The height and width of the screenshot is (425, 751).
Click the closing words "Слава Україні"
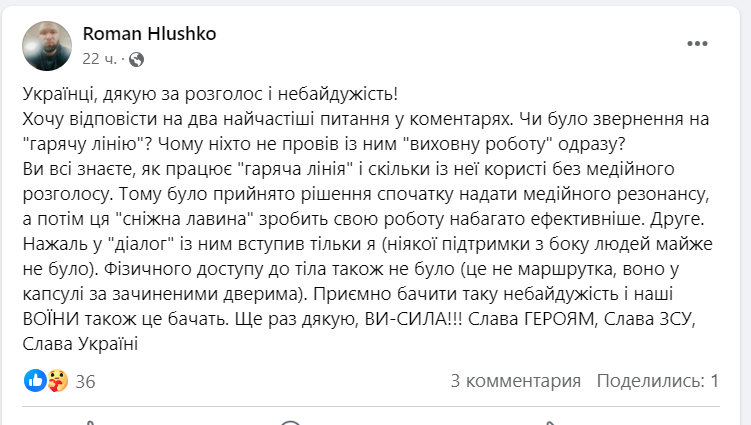pyautogui.click(x=78, y=343)
